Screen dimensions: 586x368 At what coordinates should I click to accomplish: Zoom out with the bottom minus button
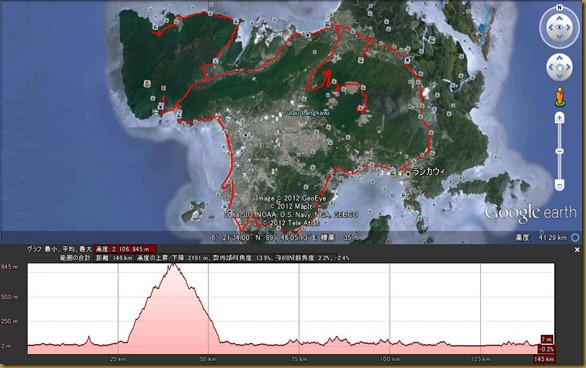pyautogui.click(x=559, y=185)
